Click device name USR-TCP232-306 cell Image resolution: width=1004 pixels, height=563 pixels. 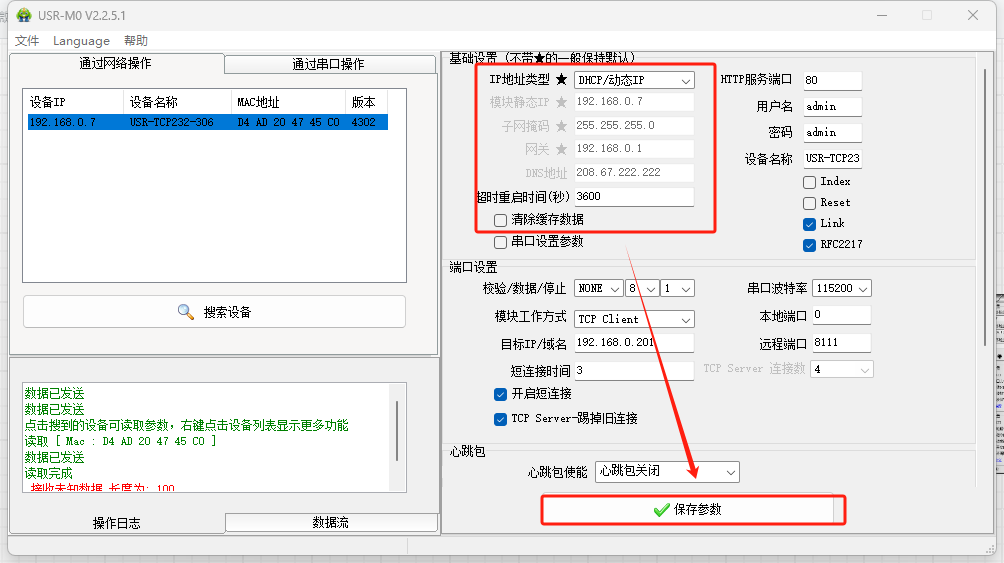(x=172, y=122)
